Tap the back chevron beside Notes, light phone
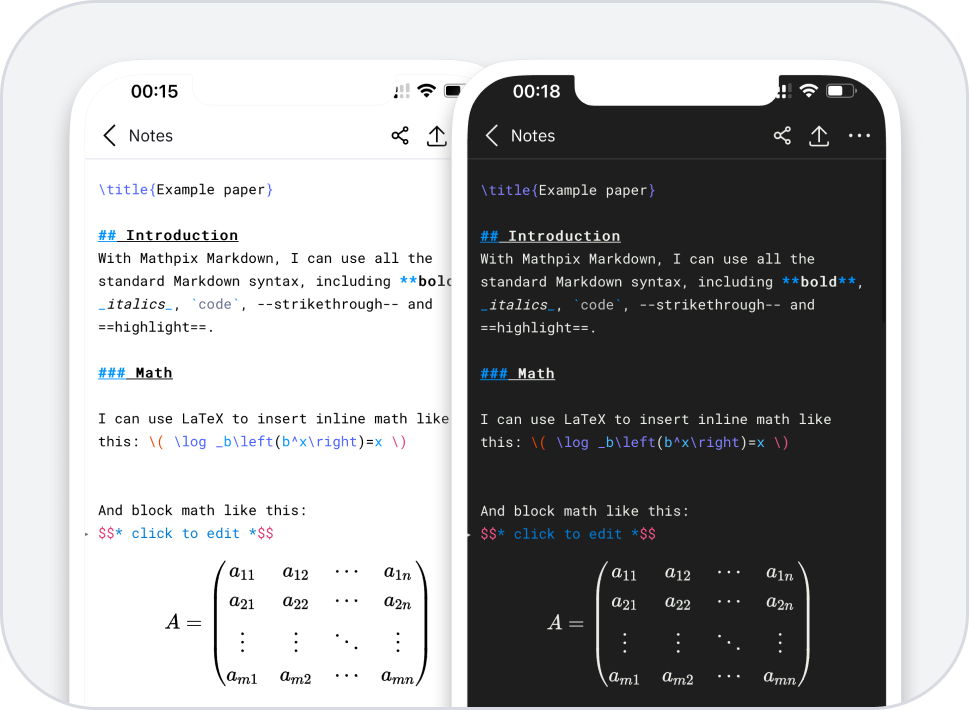969x710 pixels. point(110,135)
